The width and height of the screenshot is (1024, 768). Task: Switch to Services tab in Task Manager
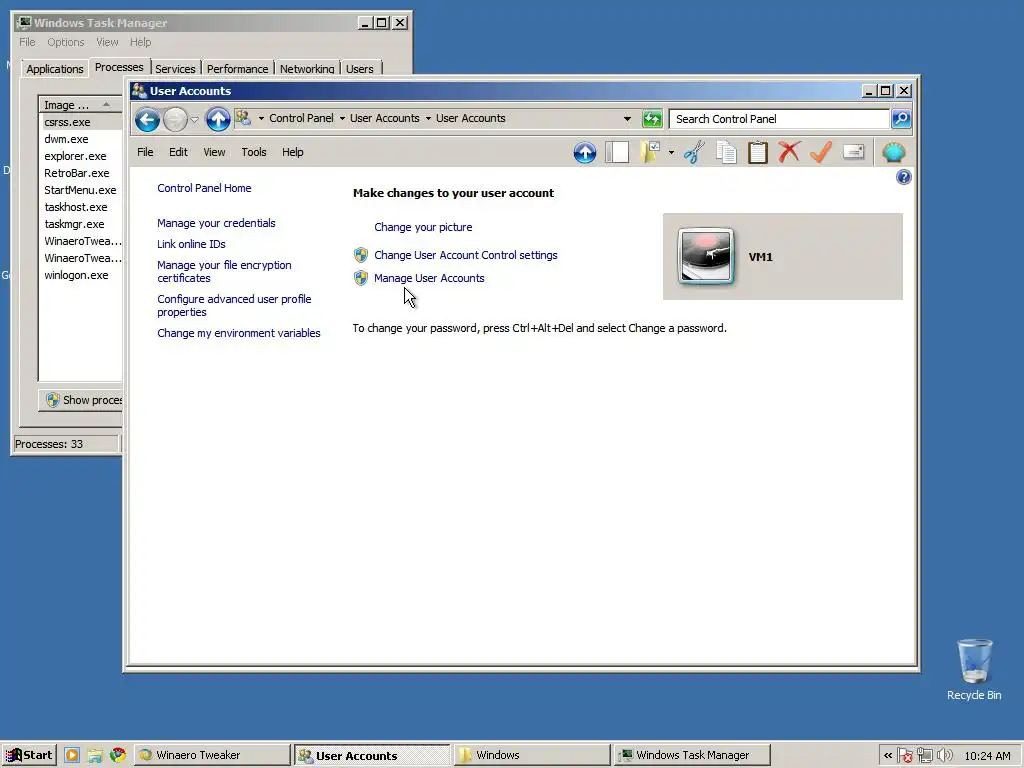[x=175, y=69]
